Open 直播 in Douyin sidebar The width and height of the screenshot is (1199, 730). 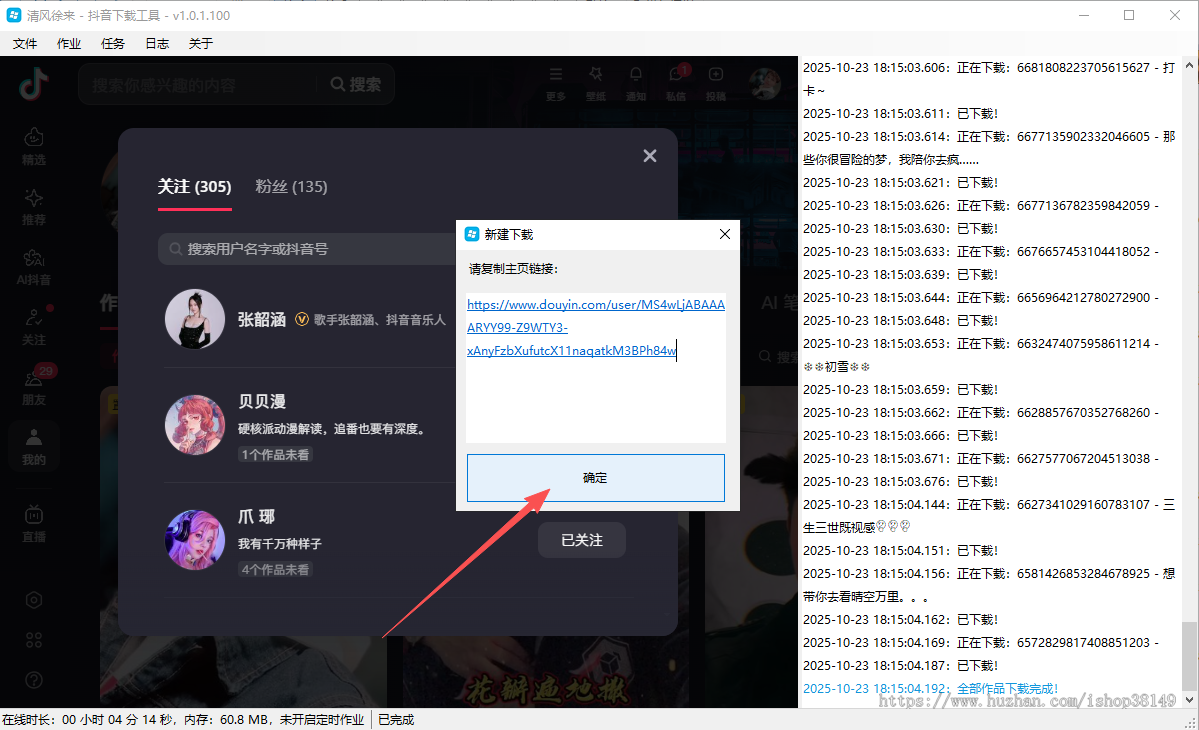click(34, 524)
